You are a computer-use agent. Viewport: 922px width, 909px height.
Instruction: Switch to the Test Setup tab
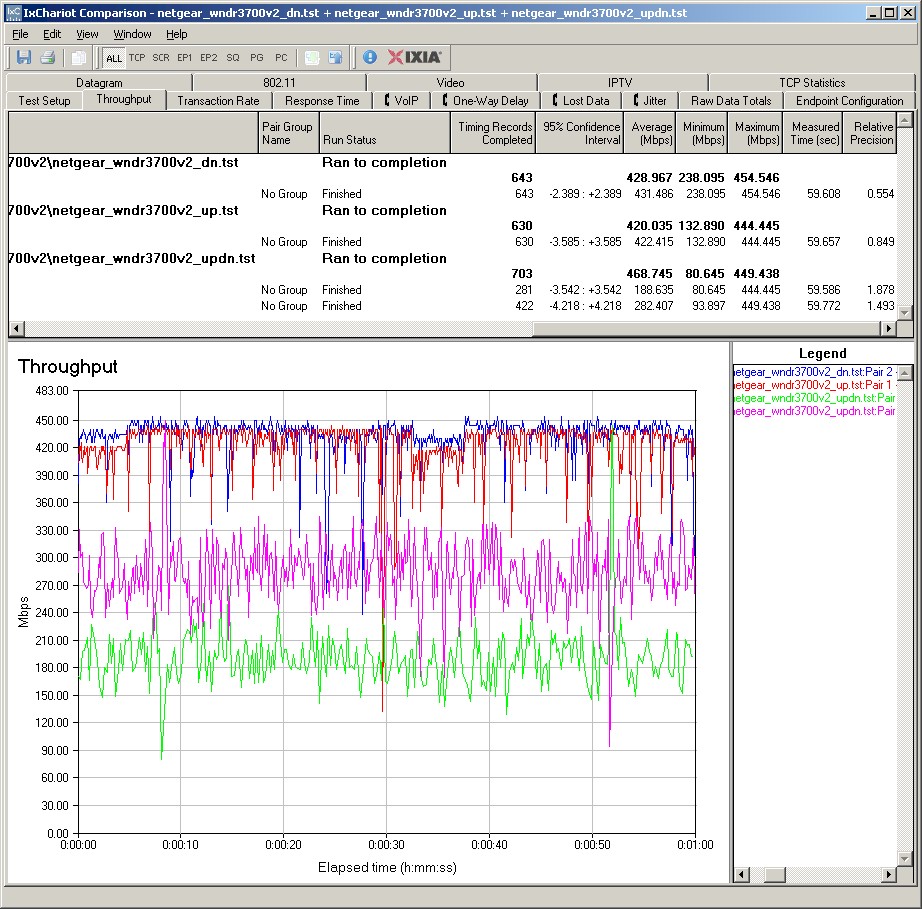[x=44, y=101]
